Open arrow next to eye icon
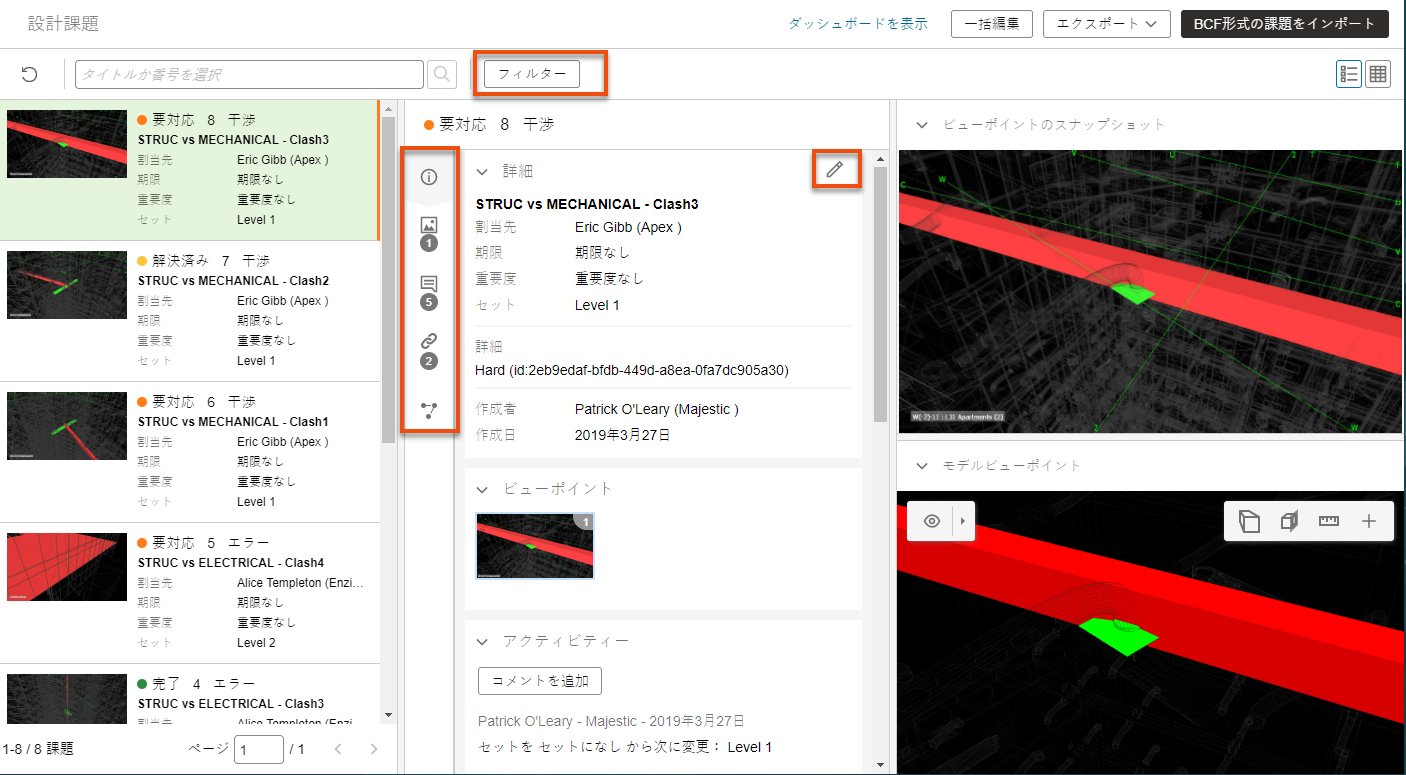This screenshot has width=1406, height=775. click(964, 521)
